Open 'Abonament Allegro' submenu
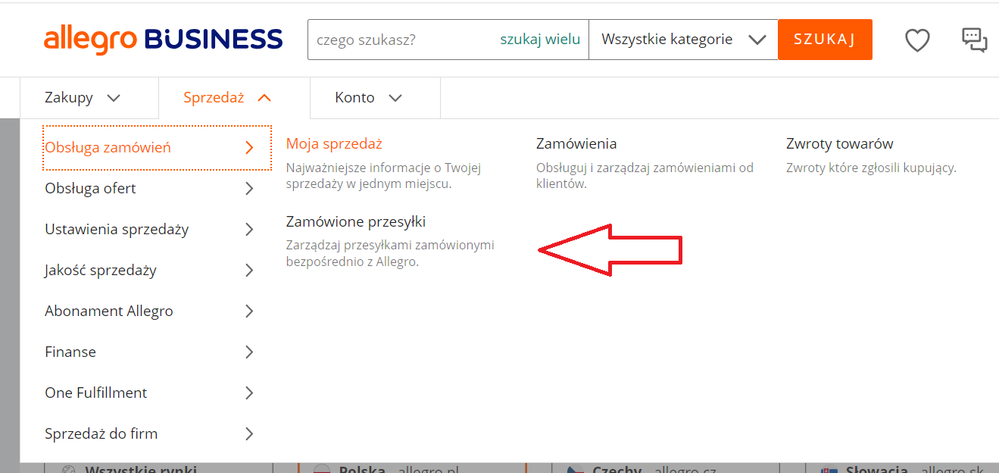The width and height of the screenshot is (999, 473). coord(149,311)
